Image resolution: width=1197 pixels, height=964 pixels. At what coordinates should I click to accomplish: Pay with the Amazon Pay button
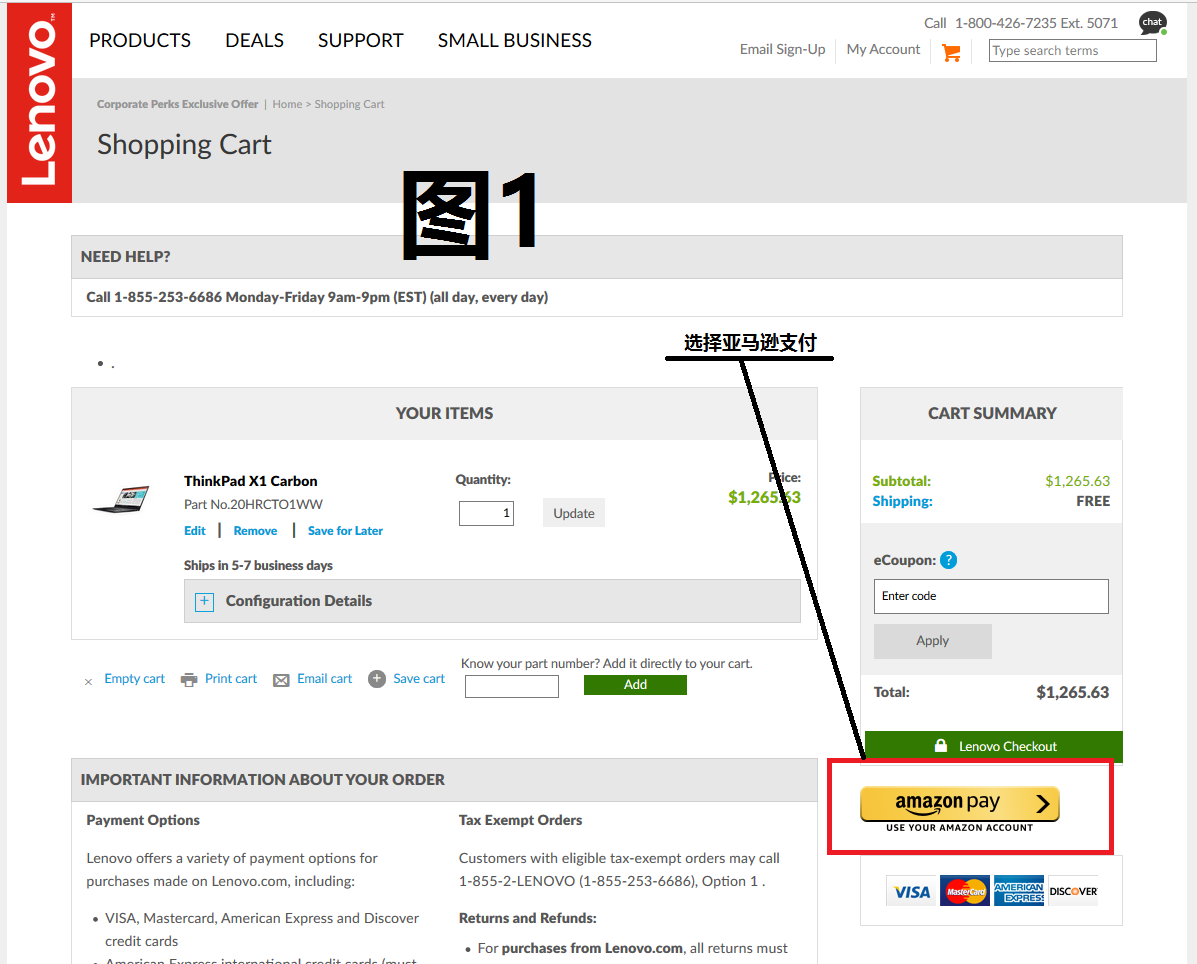point(959,804)
